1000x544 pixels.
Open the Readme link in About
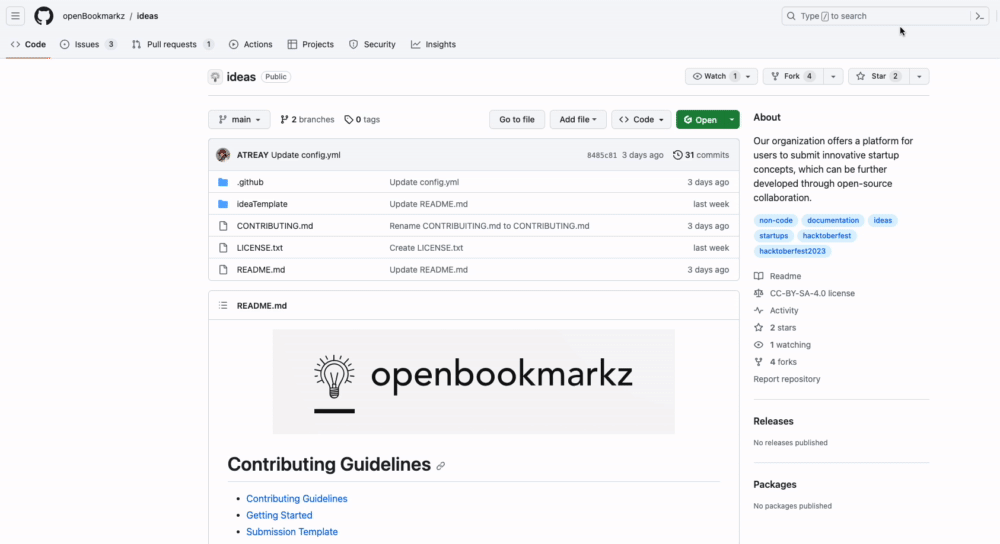[777, 276]
